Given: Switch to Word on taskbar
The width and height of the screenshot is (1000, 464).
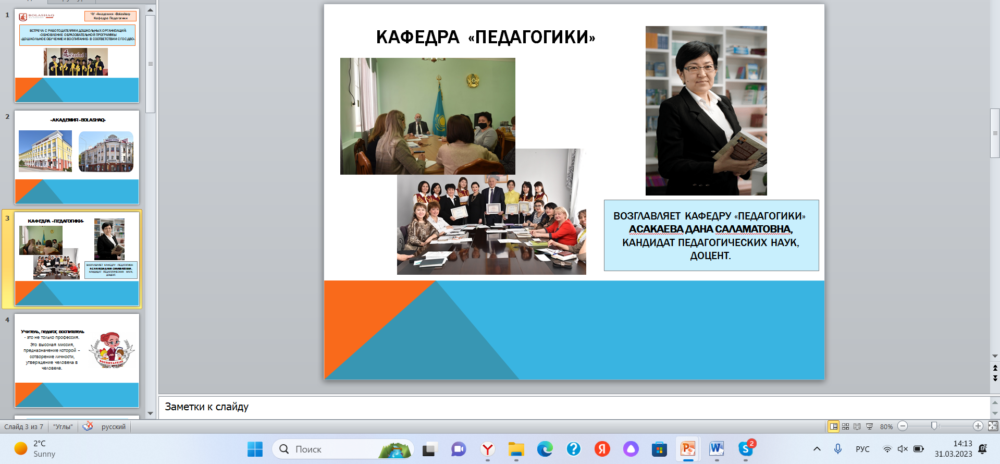Looking at the screenshot, I should 717,449.
